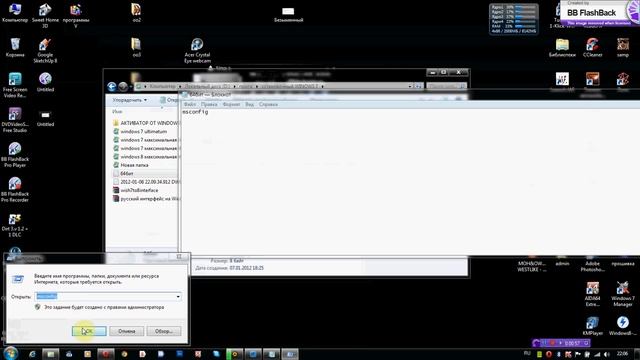Image resolution: width=640 pixels, height=360 pixels.
Task: Click the RU language indicator in system tray
Action: (x=527, y=353)
